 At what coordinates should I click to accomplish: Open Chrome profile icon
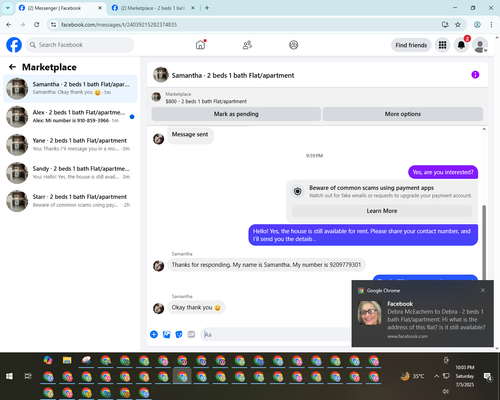tap(477, 24)
